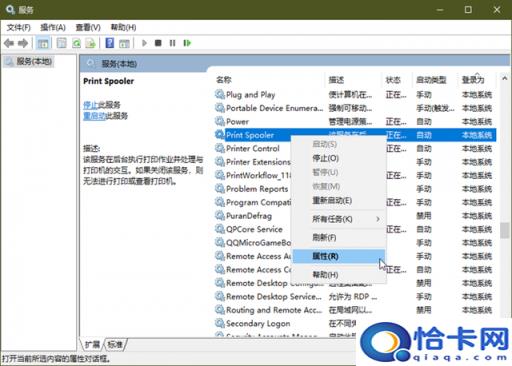
Task: Click the gear icon beside Printer Extensions
Action: (220, 162)
